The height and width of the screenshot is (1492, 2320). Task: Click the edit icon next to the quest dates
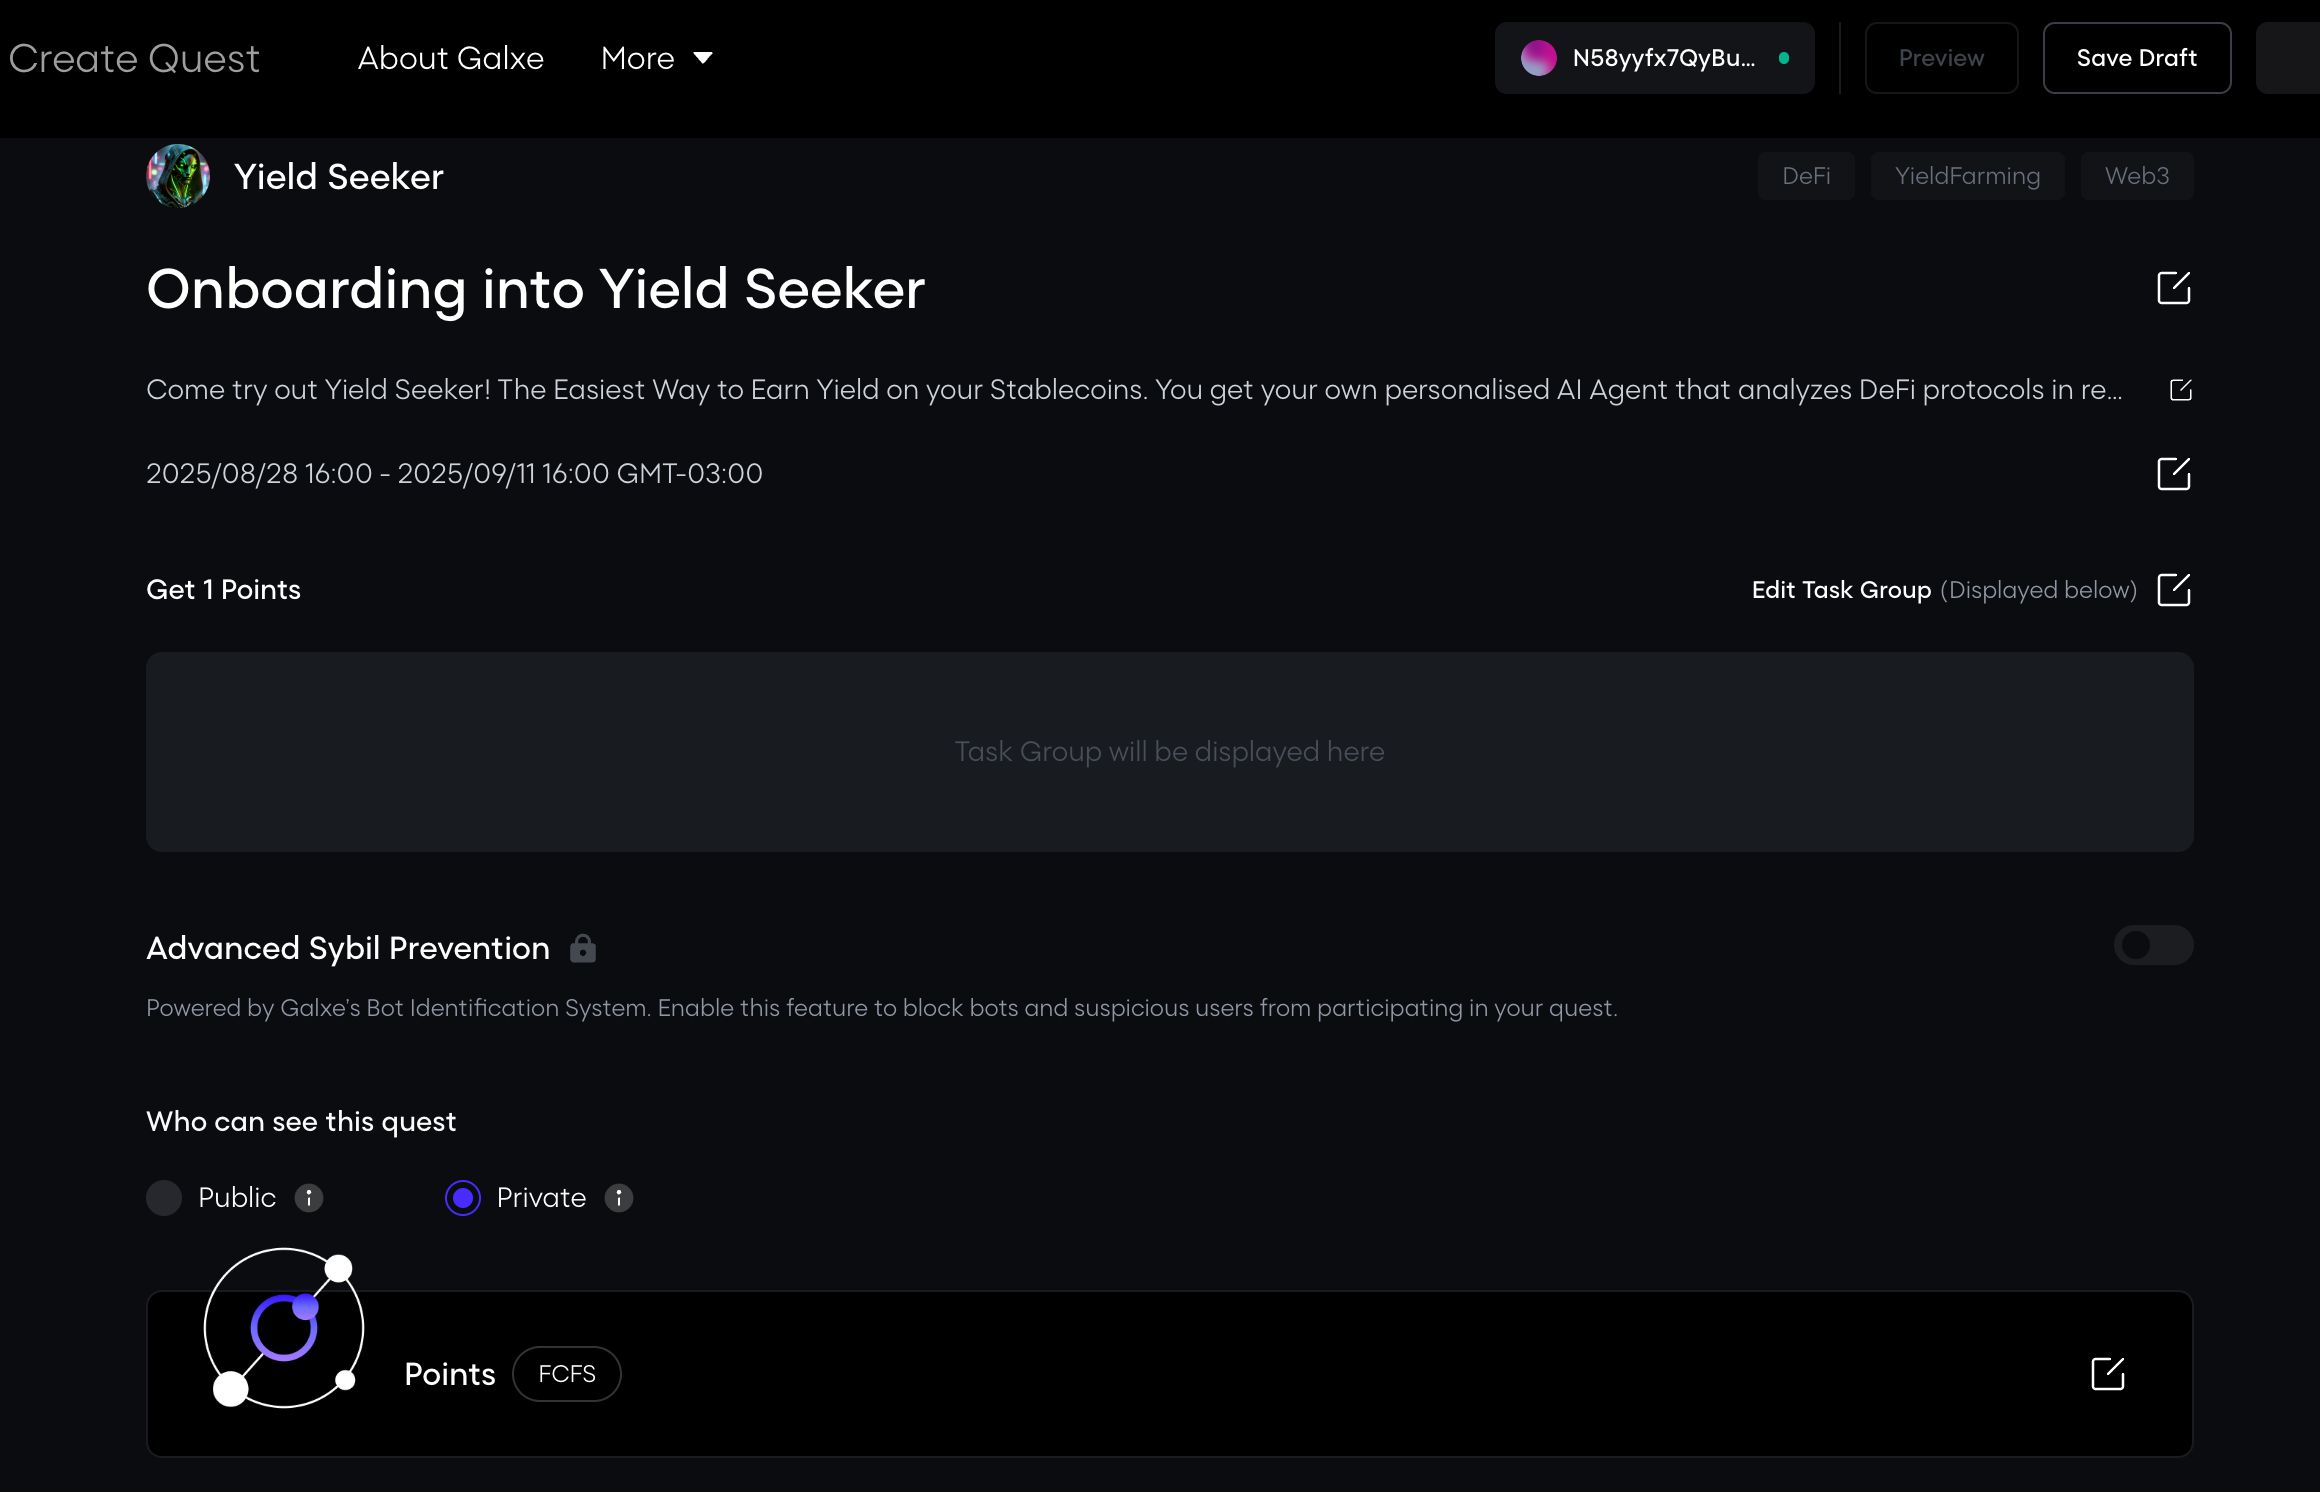click(x=2174, y=474)
